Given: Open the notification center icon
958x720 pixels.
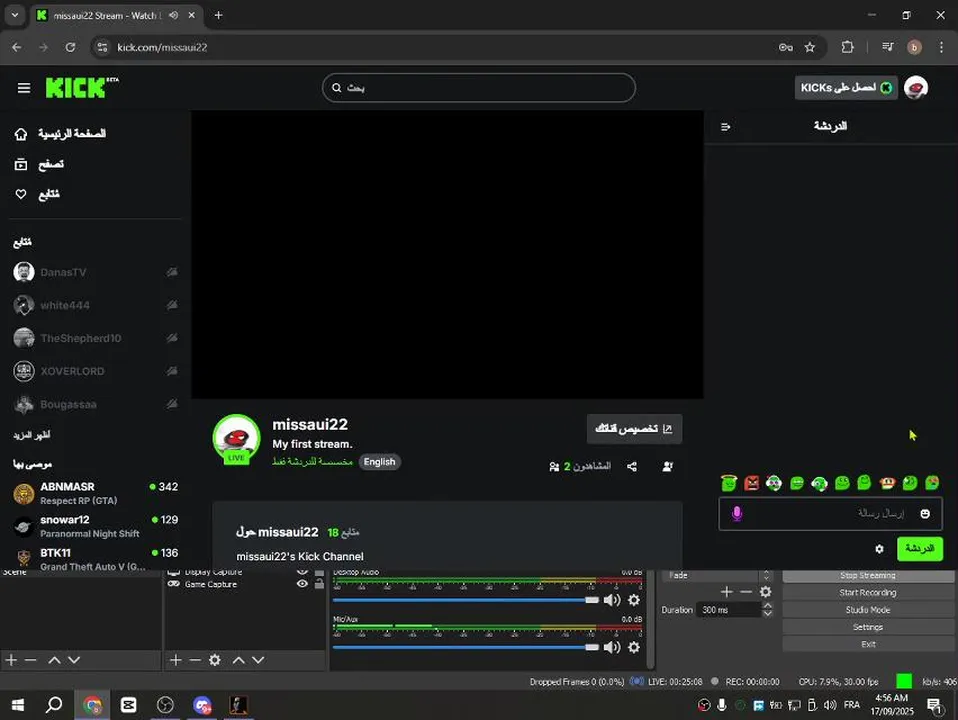Looking at the screenshot, I should tap(934, 706).
